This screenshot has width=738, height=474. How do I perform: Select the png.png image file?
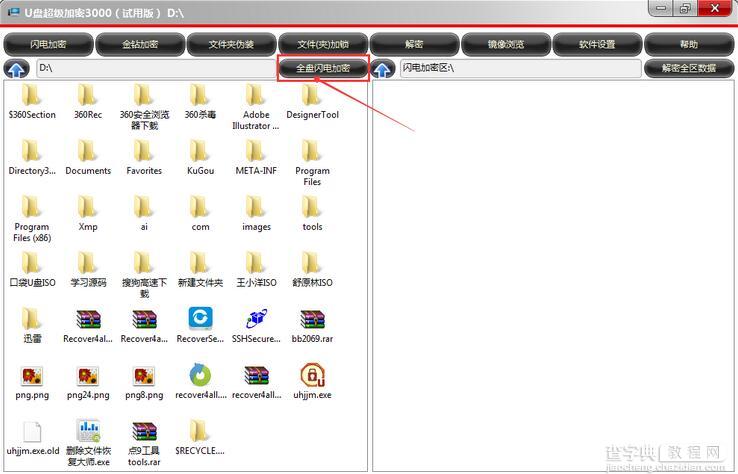(32, 382)
